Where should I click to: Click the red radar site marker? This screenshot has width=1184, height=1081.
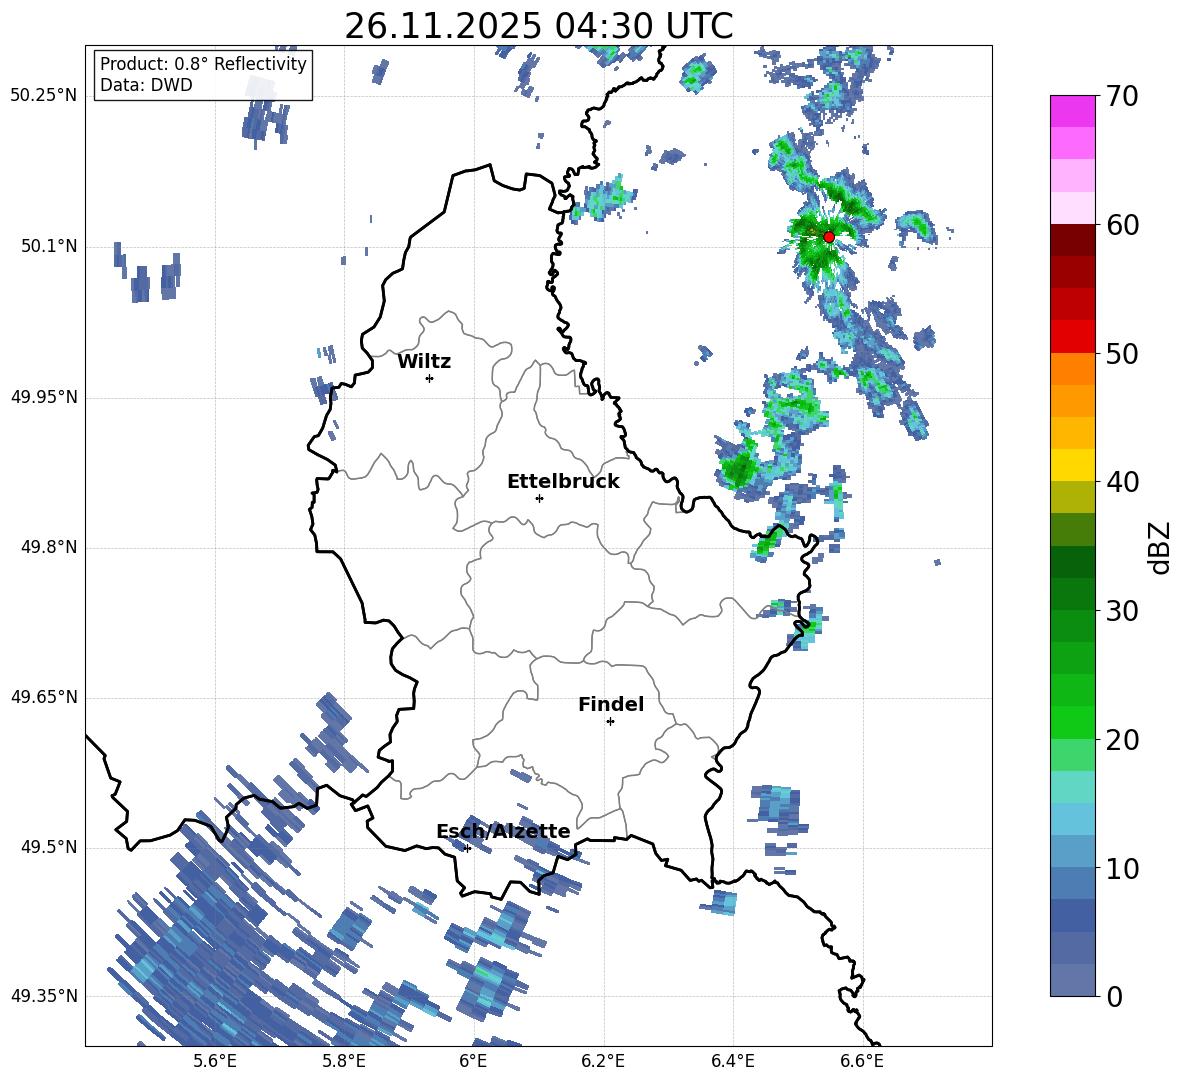click(829, 236)
